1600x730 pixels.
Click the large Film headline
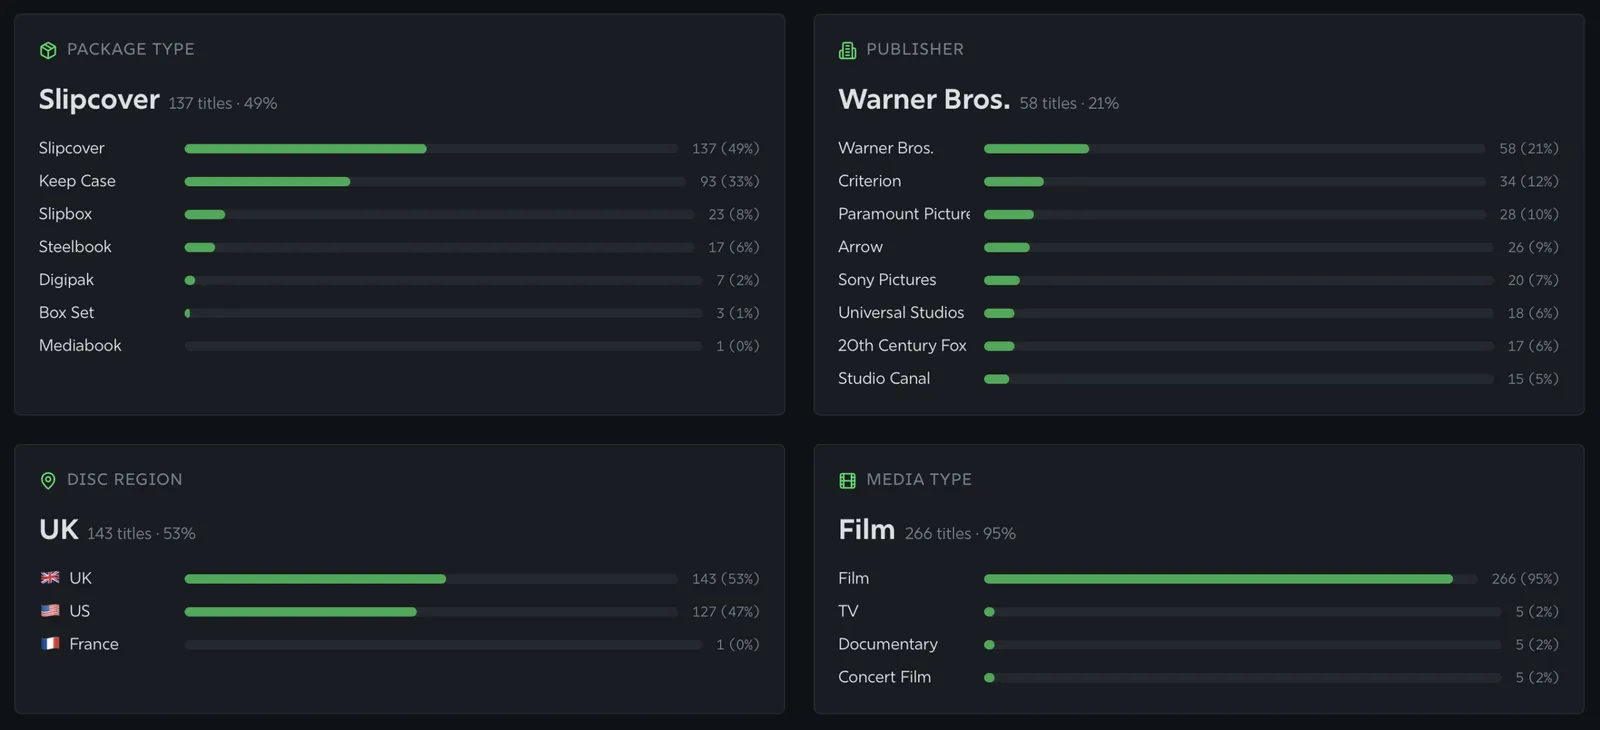(866, 530)
